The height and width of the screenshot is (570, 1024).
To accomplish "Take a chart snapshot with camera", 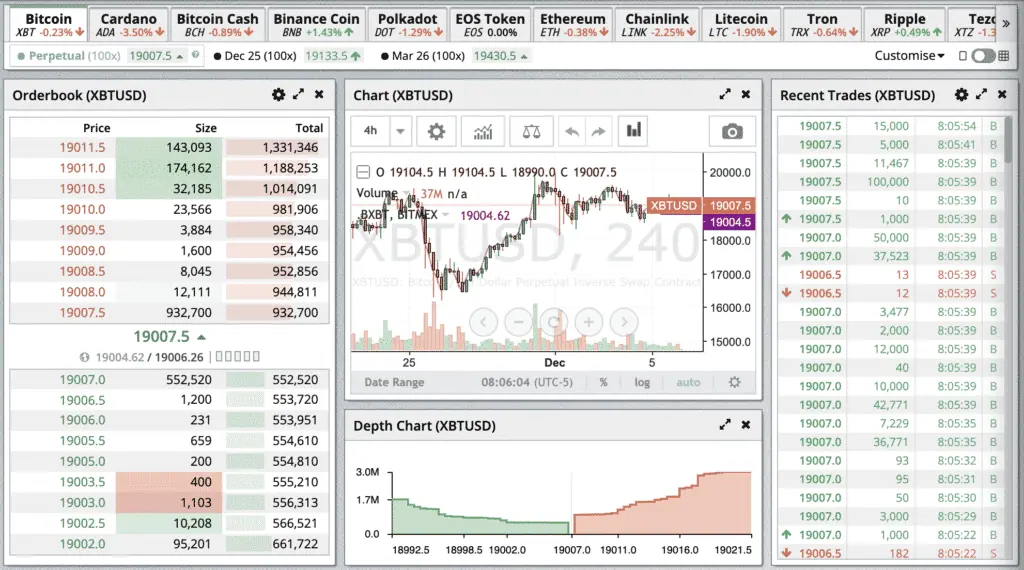I will [x=732, y=131].
